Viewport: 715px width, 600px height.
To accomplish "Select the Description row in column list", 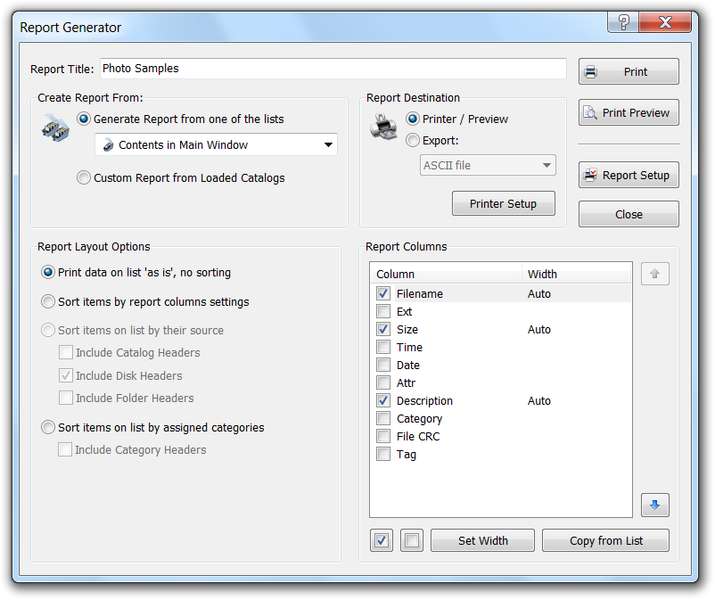I will click(425, 401).
